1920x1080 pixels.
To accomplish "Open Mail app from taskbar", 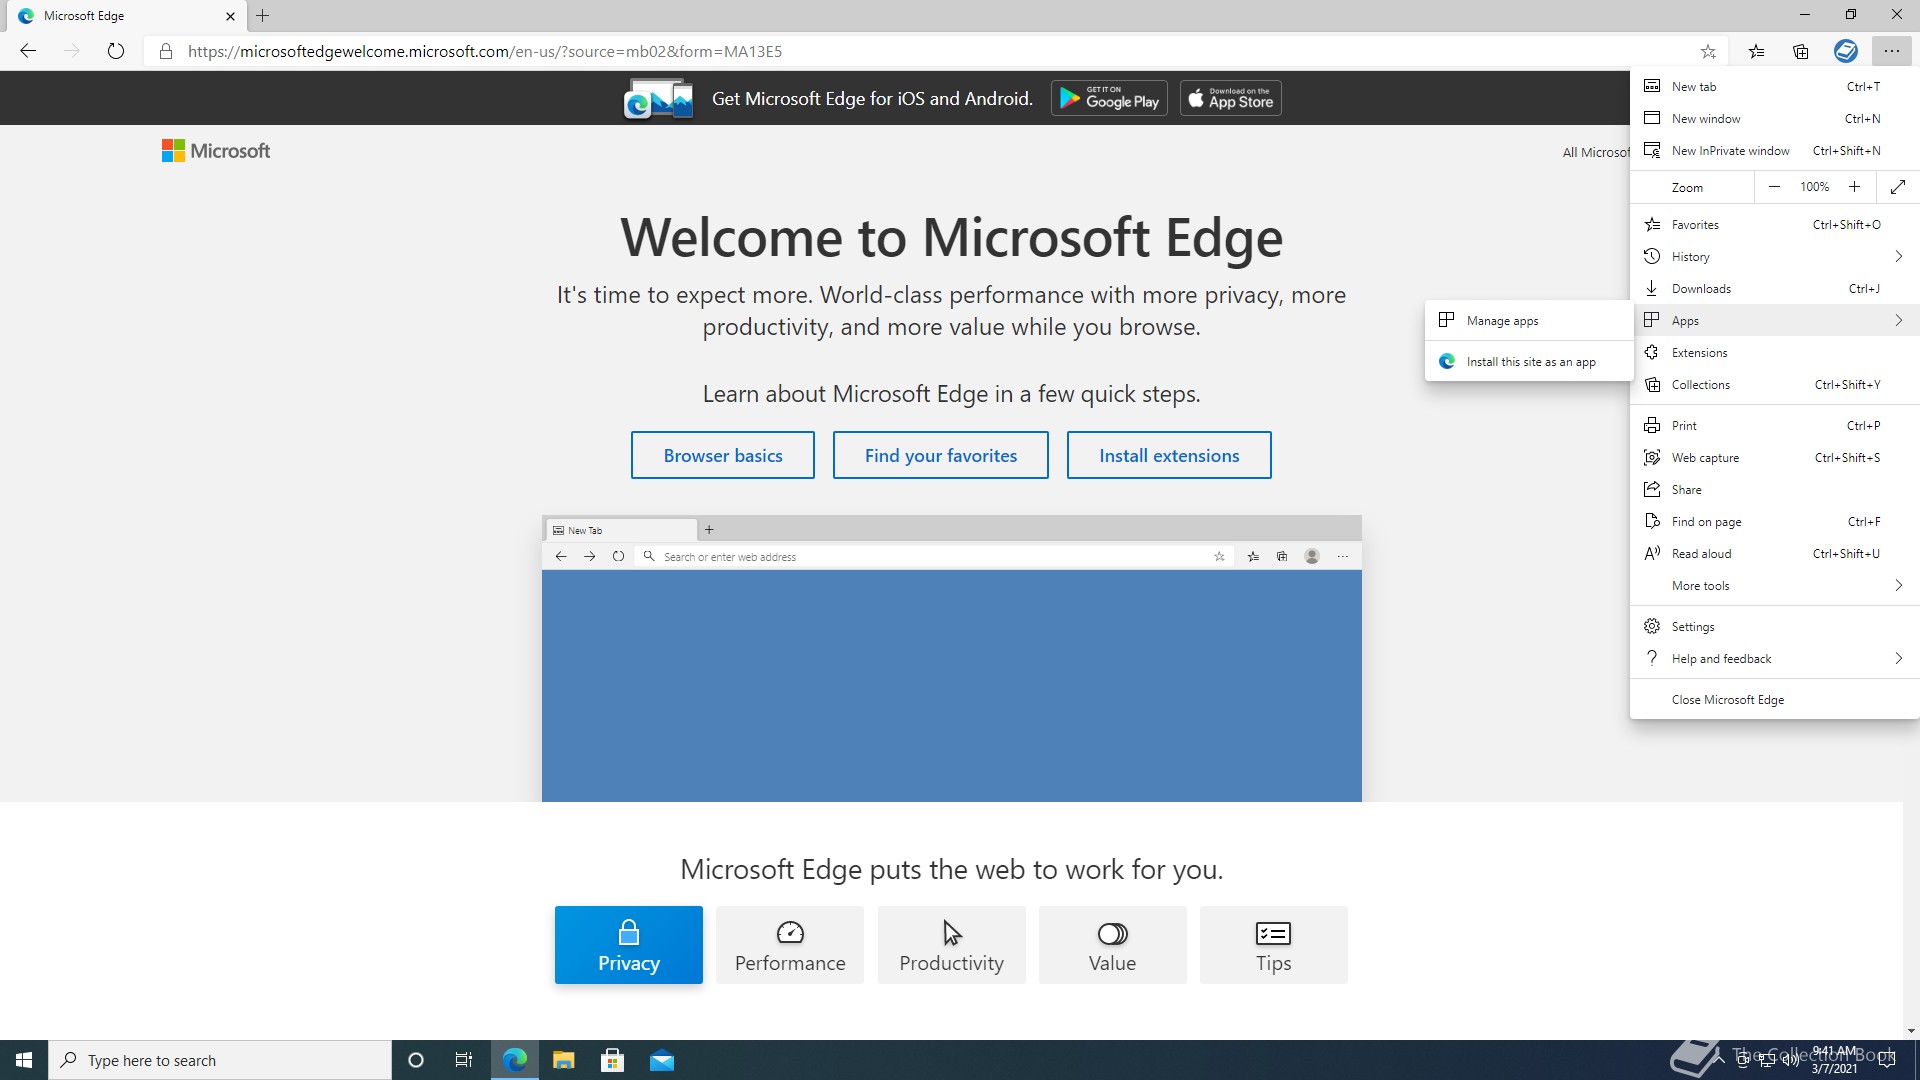I will coord(662,1060).
